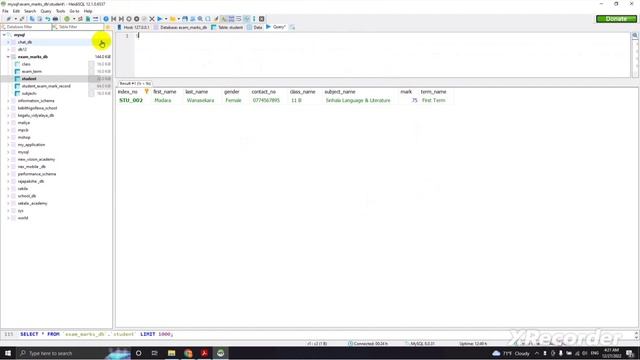The image size is (640, 360).
Task: Click the Save SQL to file icon
Action: pos(185,19)
